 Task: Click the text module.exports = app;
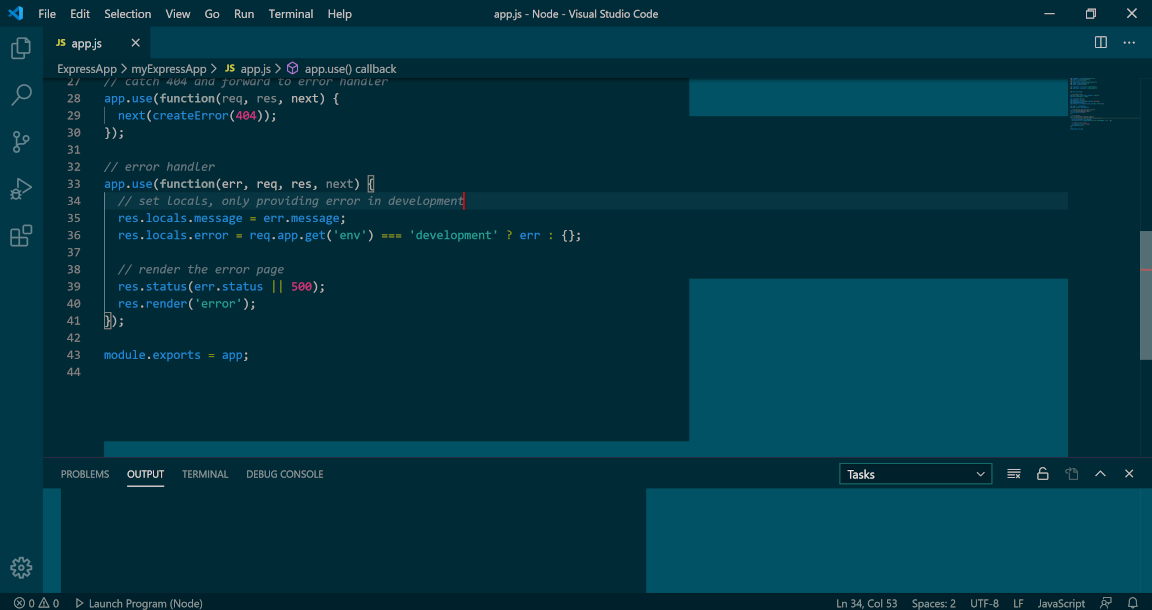(176, 355)
